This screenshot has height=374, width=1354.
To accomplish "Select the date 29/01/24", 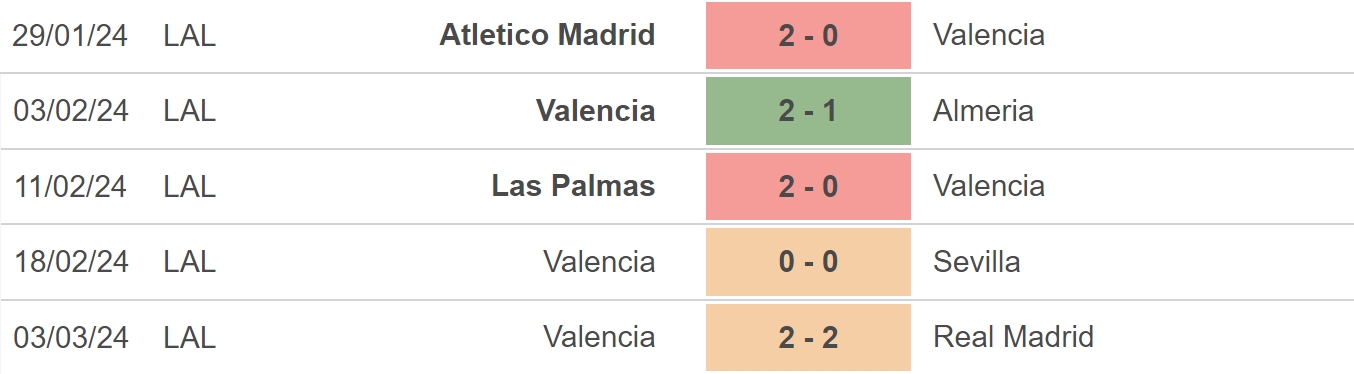I will pyautogui.click(x=71, y=35).
